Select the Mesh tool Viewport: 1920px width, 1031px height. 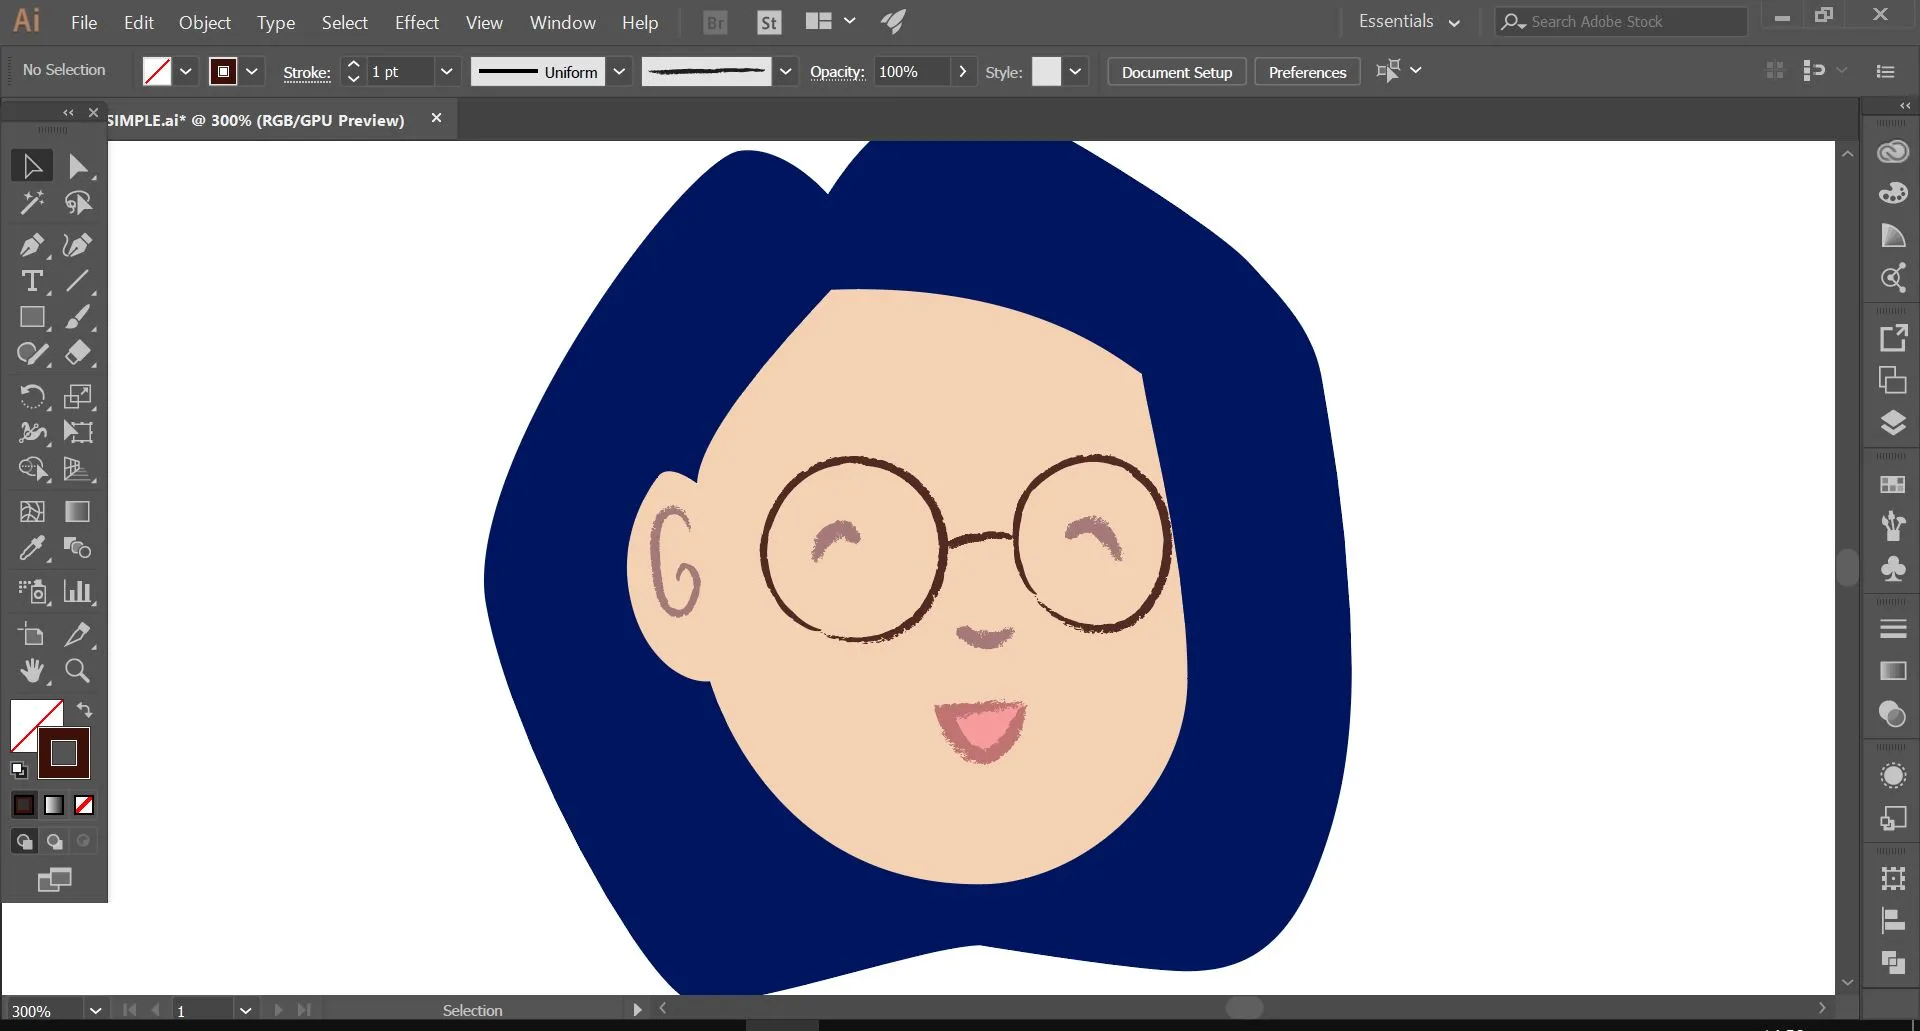click(32, 512)
